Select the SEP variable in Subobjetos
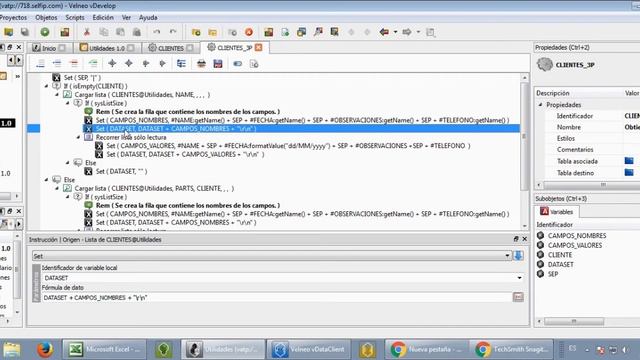 [553, 274]
